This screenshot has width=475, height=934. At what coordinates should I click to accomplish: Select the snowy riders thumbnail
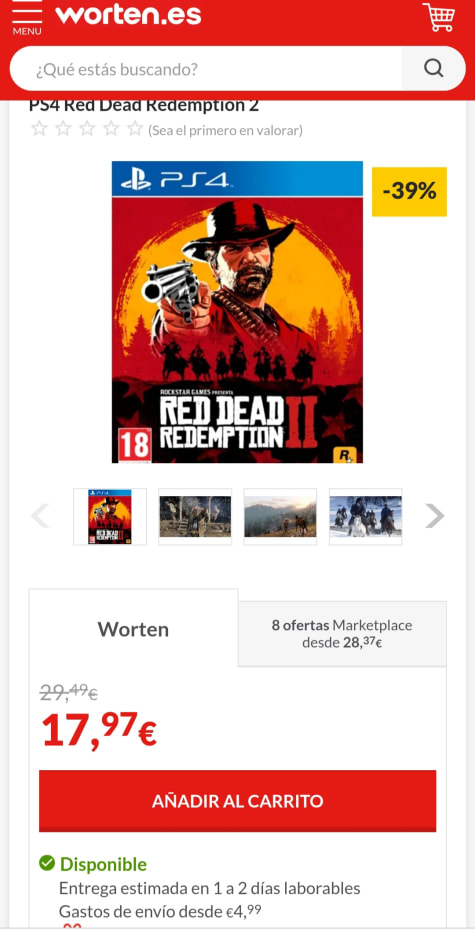point(365,516)
